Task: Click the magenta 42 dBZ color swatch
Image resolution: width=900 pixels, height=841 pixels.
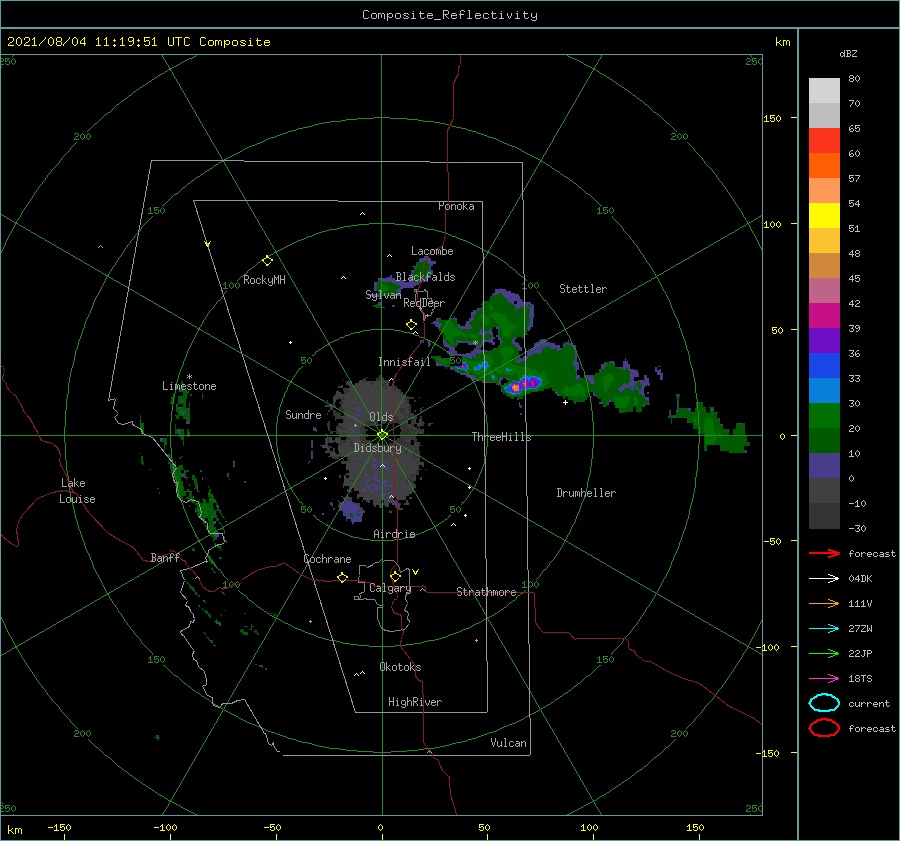Action: 824,316
